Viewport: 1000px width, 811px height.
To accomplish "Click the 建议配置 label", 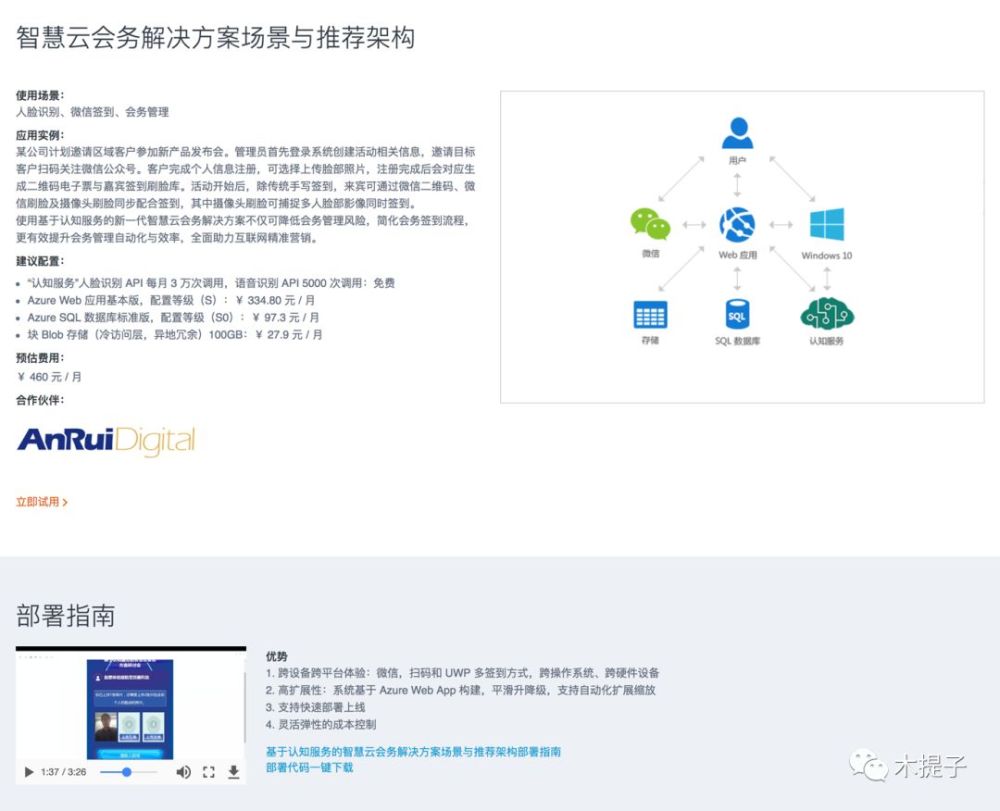I will click(40, 261).
